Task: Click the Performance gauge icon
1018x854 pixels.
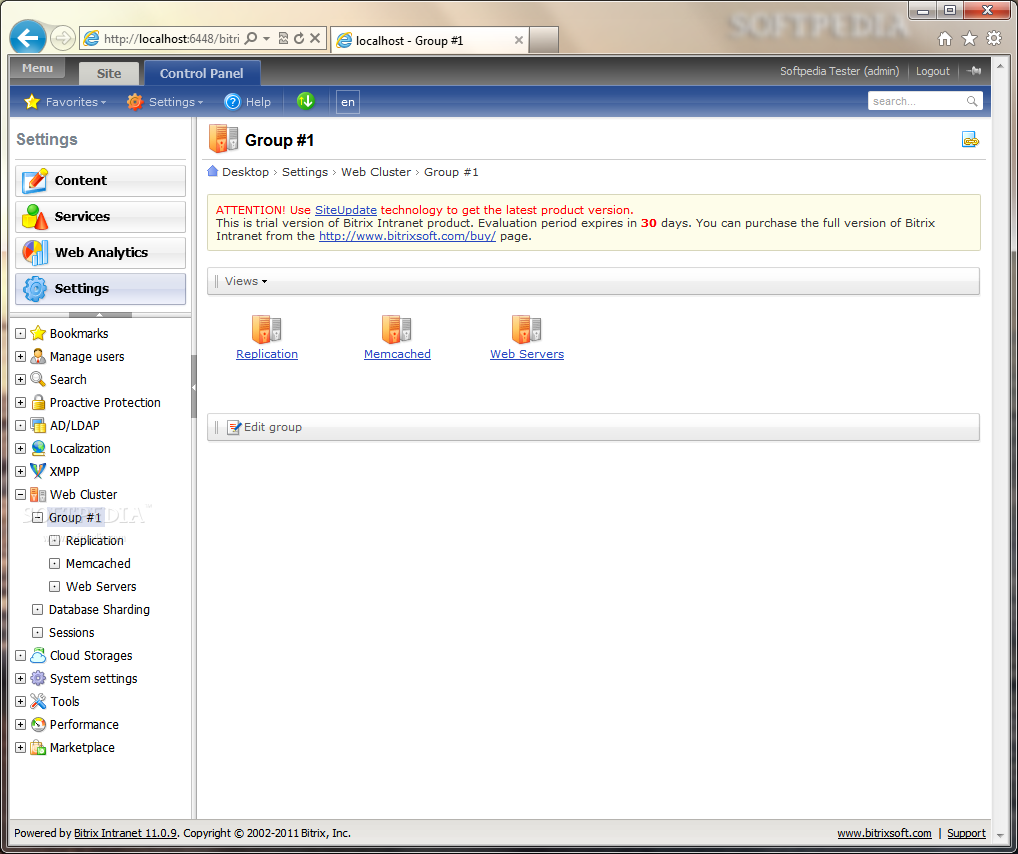Action: pos(38,725)
